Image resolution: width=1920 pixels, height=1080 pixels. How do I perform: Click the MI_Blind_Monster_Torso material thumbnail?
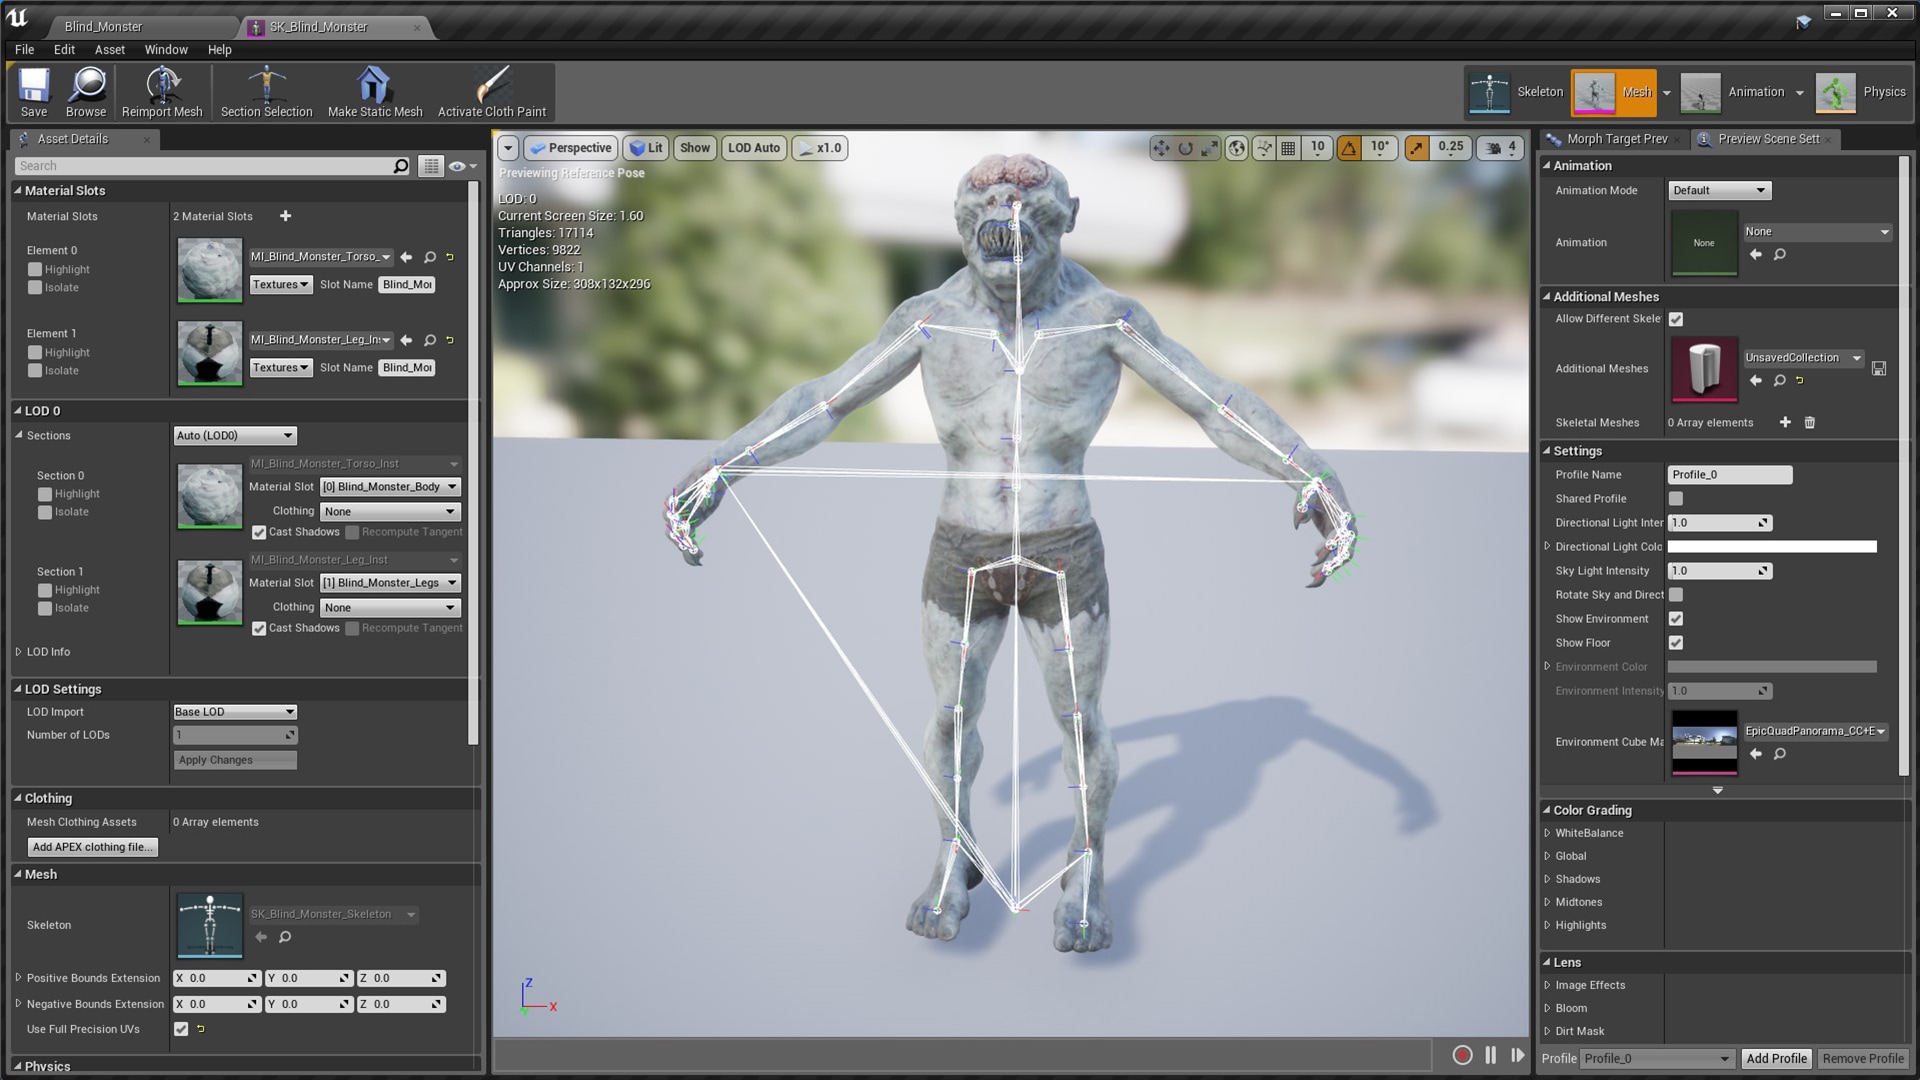(x=209, y=270)
